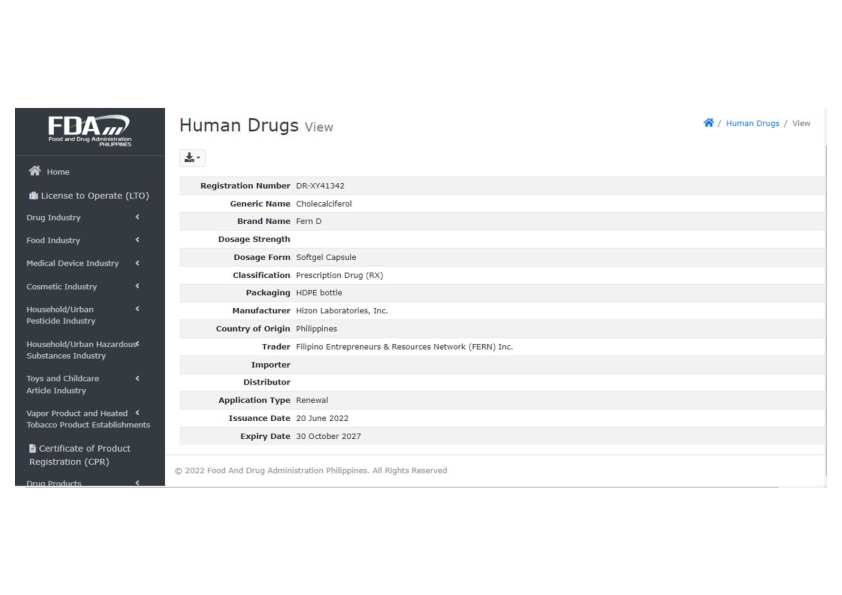Click generic name Cholecalciferol

coord(324,204)
